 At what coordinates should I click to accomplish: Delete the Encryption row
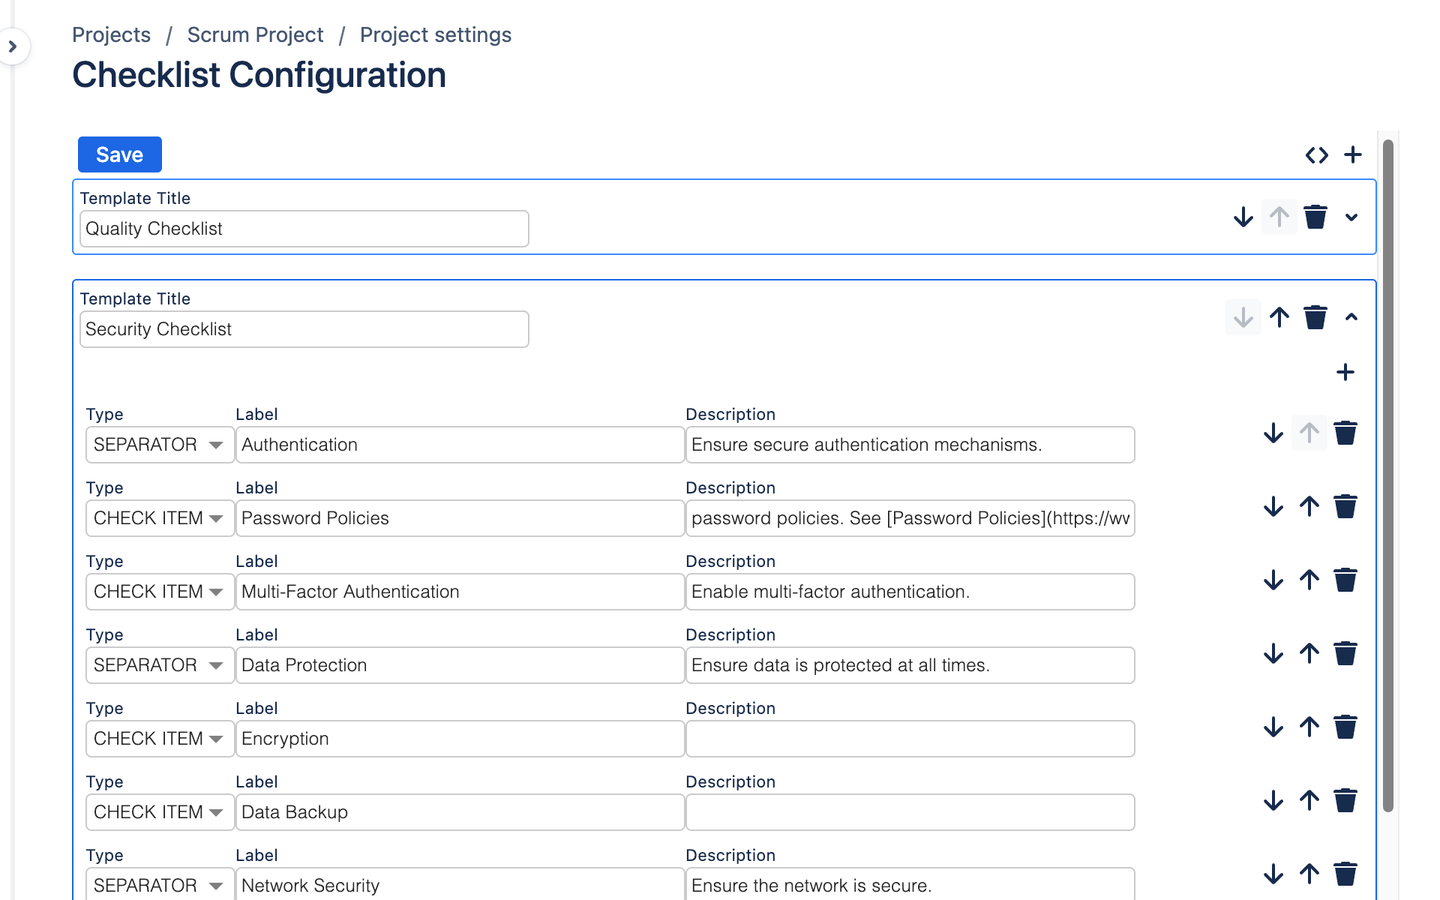click(x=1345, y=727)
